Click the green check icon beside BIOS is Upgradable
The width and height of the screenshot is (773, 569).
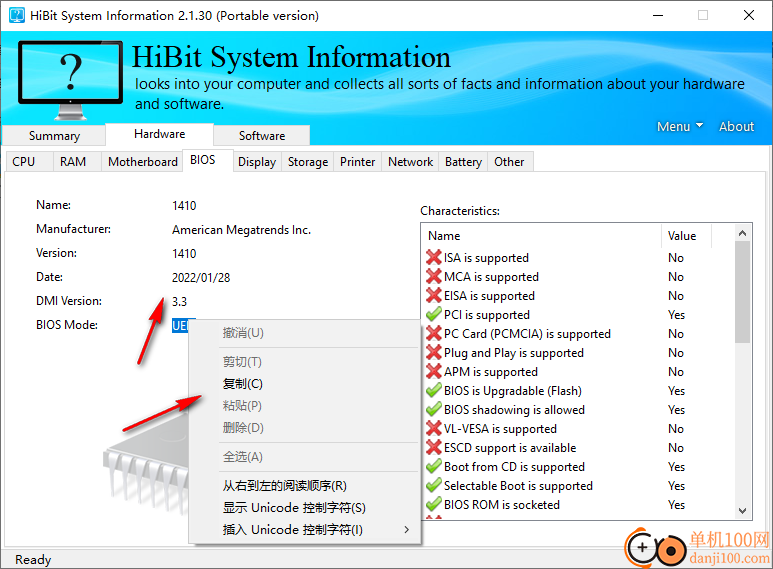click(x=433, y=390)
